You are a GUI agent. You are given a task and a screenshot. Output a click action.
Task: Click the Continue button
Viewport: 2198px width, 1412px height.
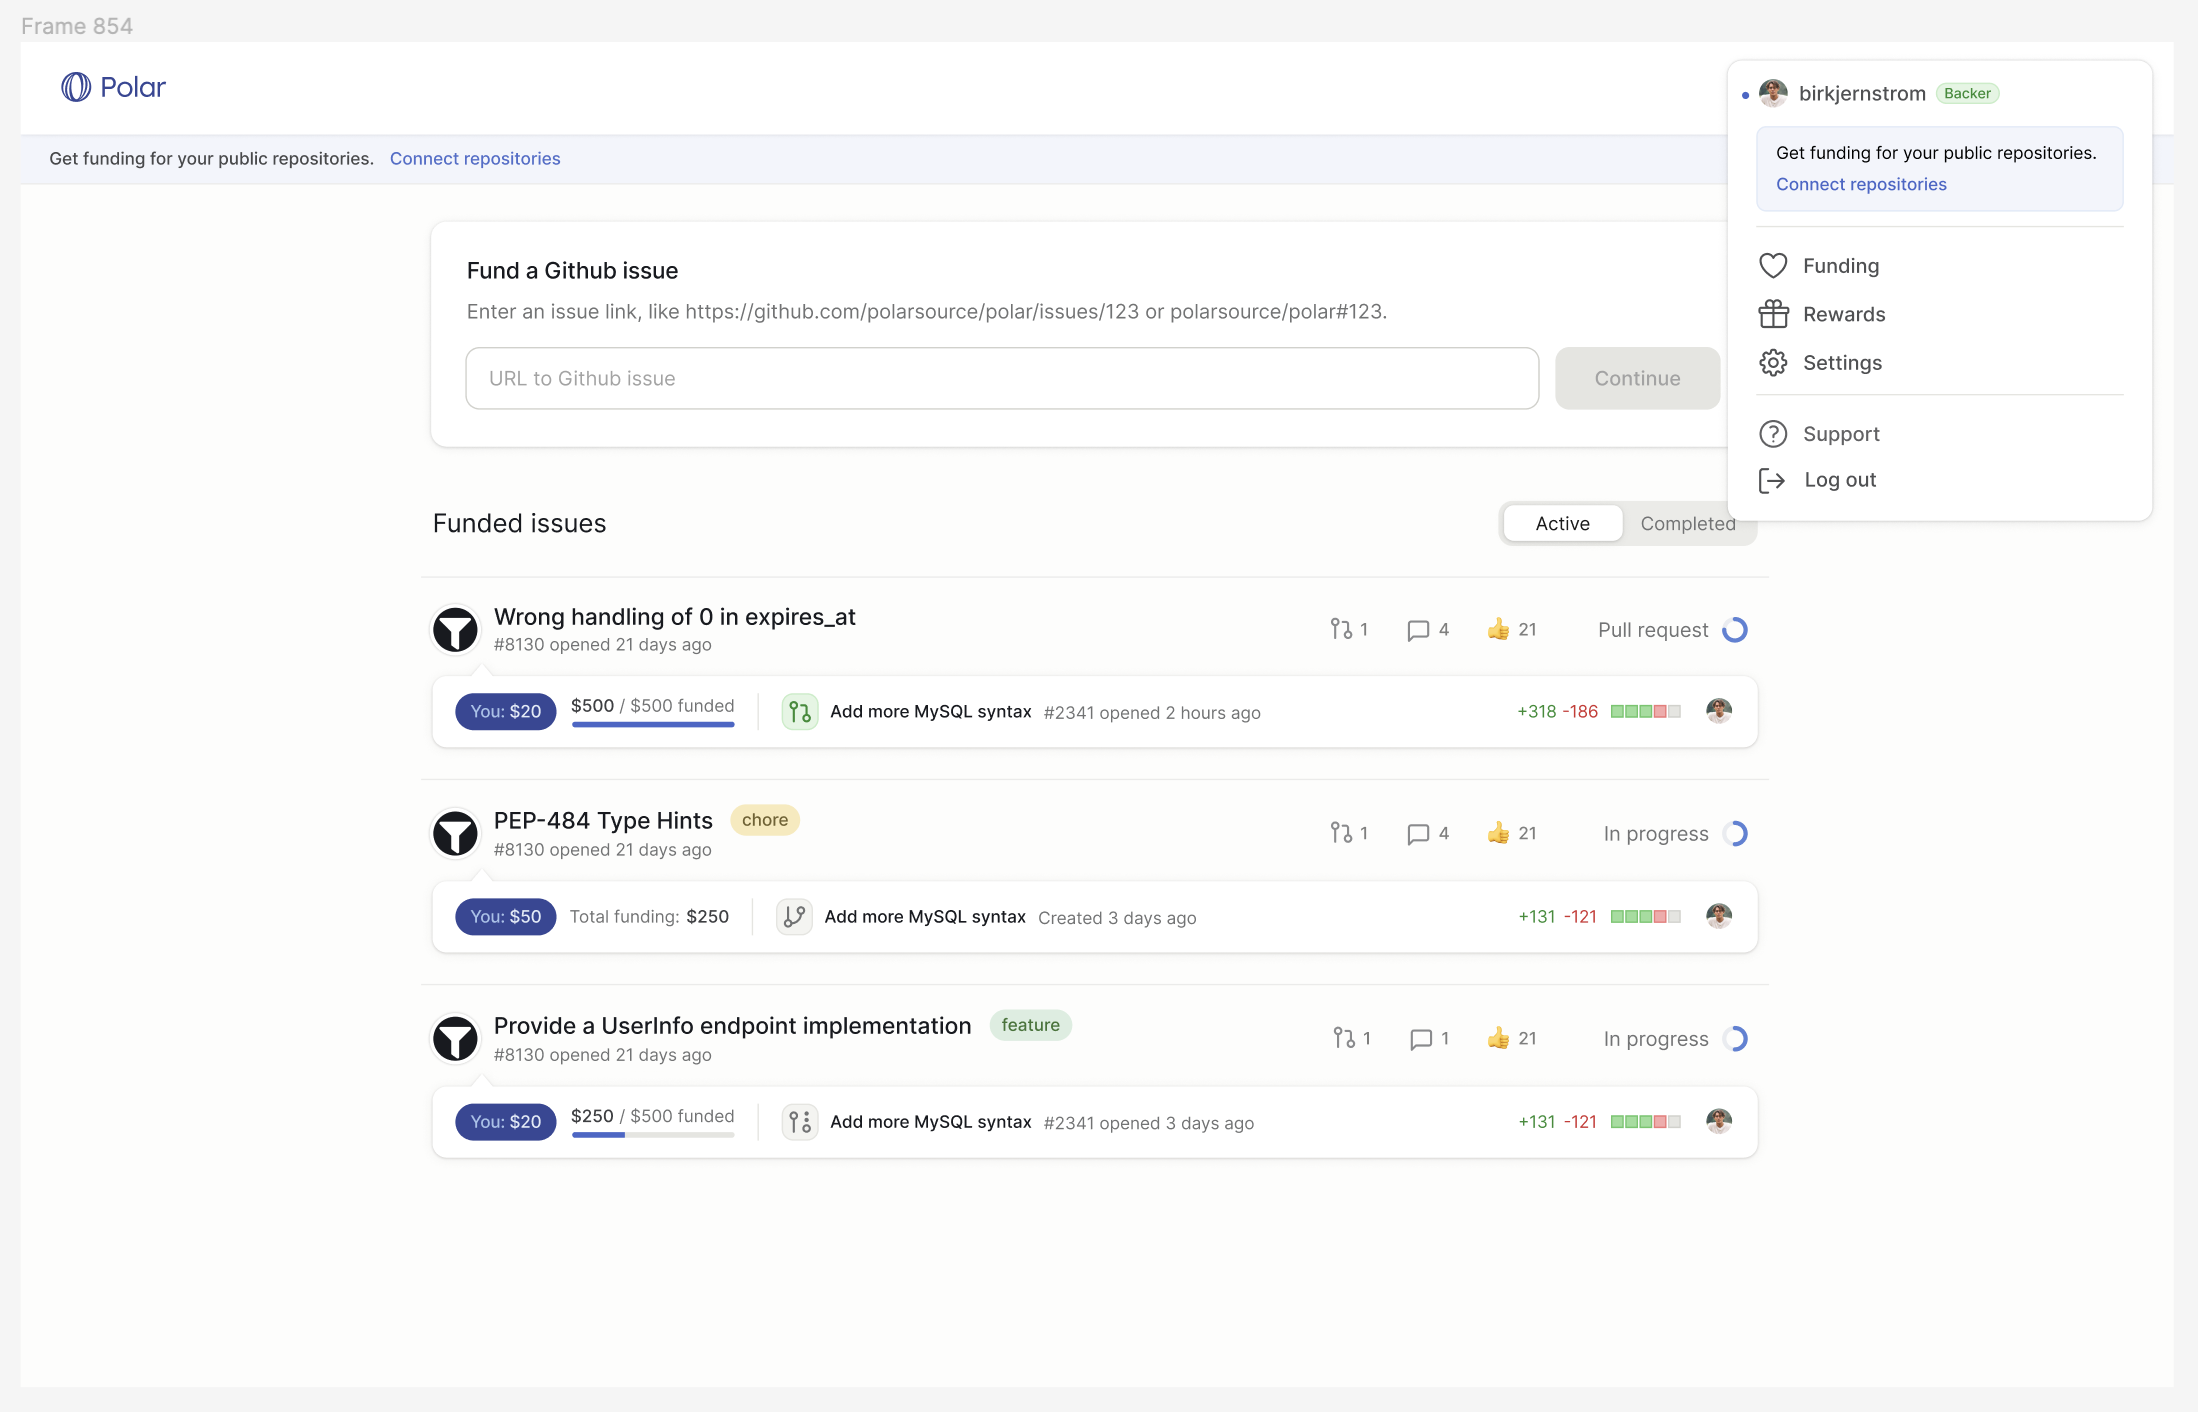(1637, 378)
